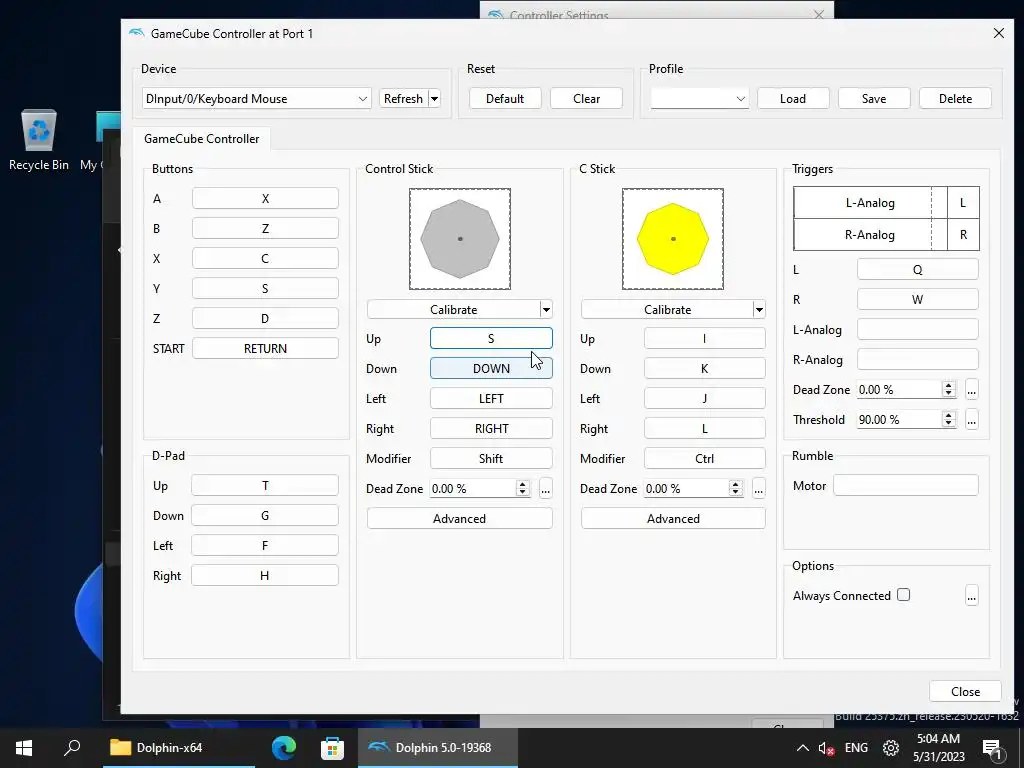
Task: Increase Triggers Threshold with up stepper
Action: click(949, 415)
